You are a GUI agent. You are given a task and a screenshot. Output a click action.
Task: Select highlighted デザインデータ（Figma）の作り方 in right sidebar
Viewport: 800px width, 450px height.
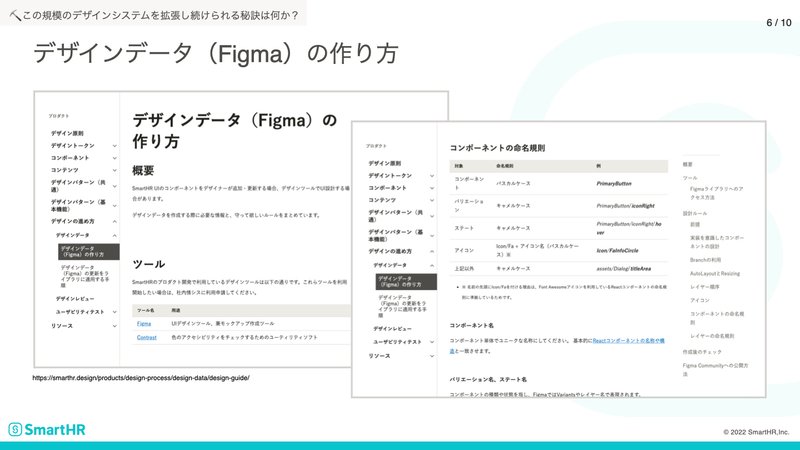[x=406, y=282]
